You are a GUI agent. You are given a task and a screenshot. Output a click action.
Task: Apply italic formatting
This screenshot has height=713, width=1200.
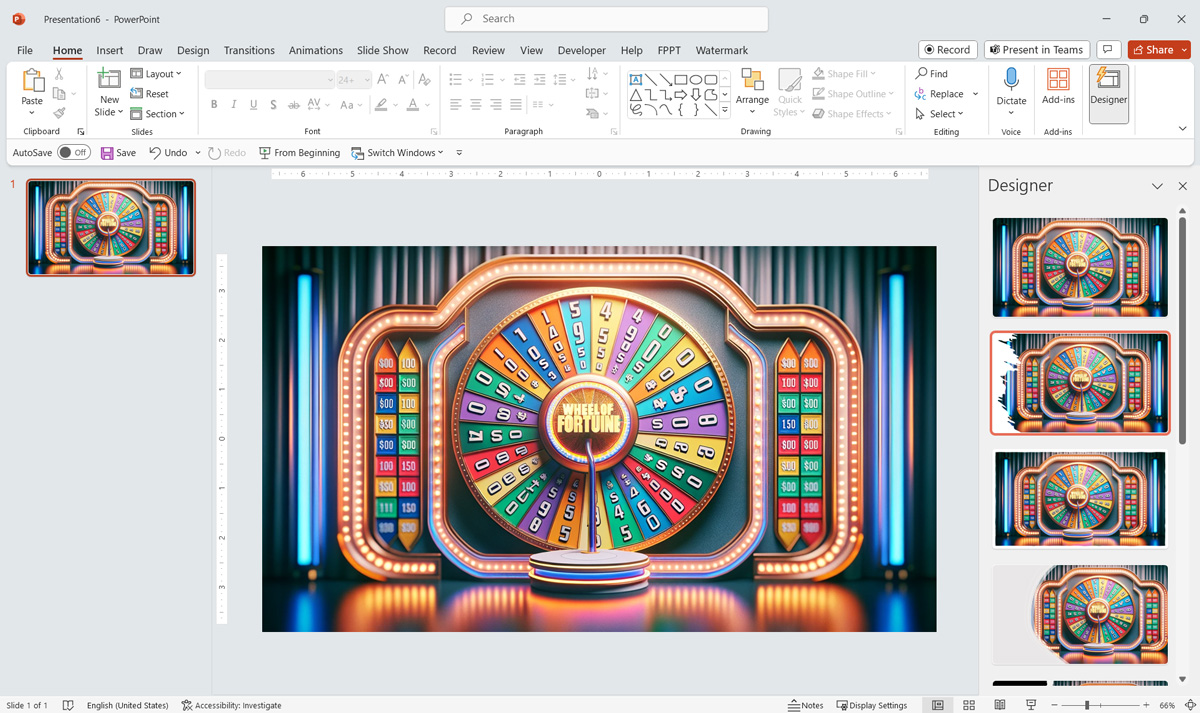[x=233, y=104]
